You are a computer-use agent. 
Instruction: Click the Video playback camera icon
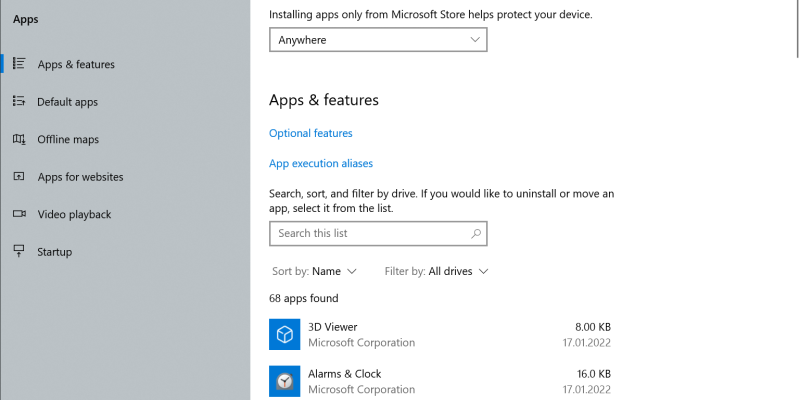[x=19, y=214]
